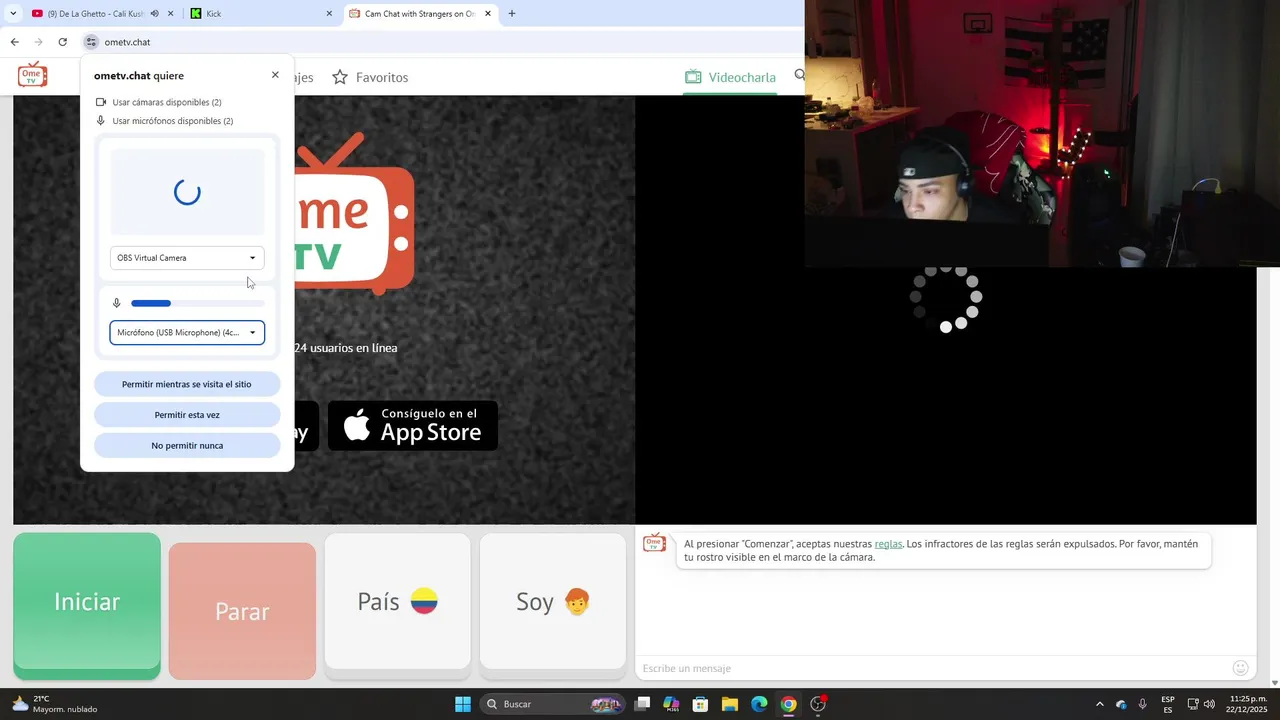Image resolution: width=1280 pixels, height=720 pixels.
Task: Open site information icon in address bar
Action: [x=91, y=42]
